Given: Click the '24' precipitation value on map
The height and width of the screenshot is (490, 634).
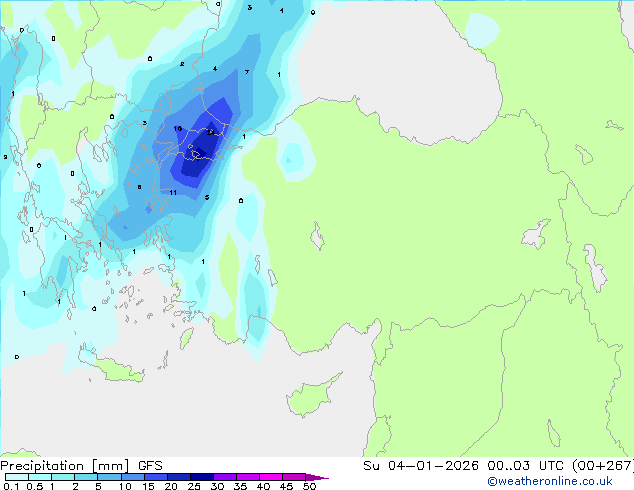Looking at the screenshot, I should [x=211, y=133].
